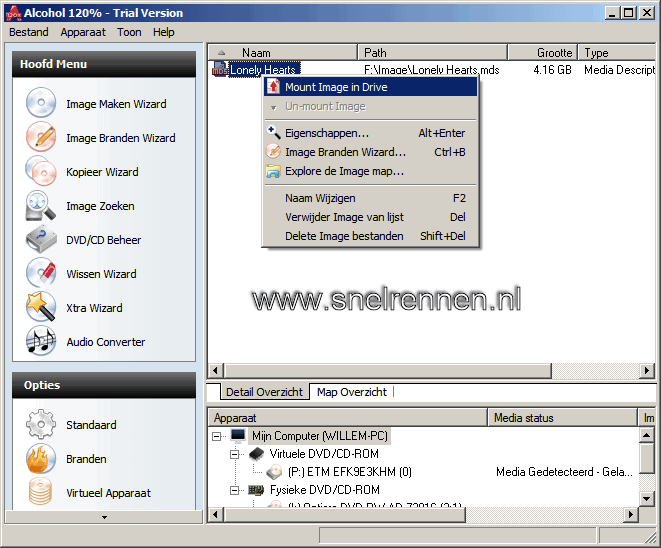
Task: Click Wissen Wizard label
Action: point(101,274)
